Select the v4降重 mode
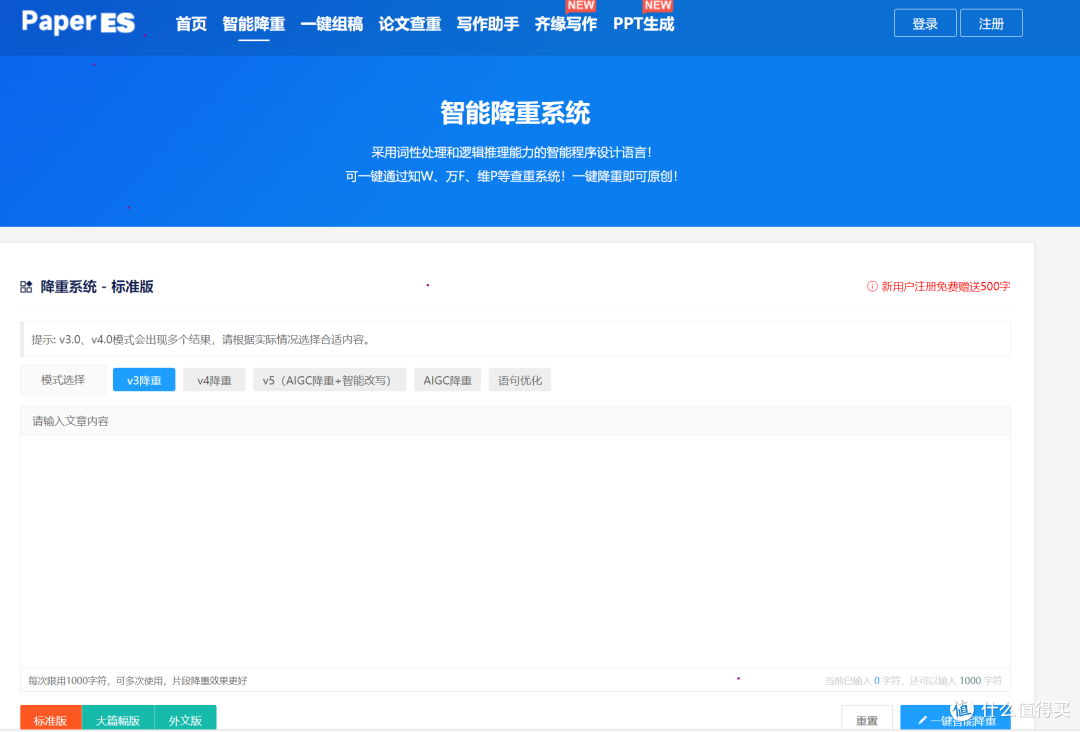 [214, 380]
